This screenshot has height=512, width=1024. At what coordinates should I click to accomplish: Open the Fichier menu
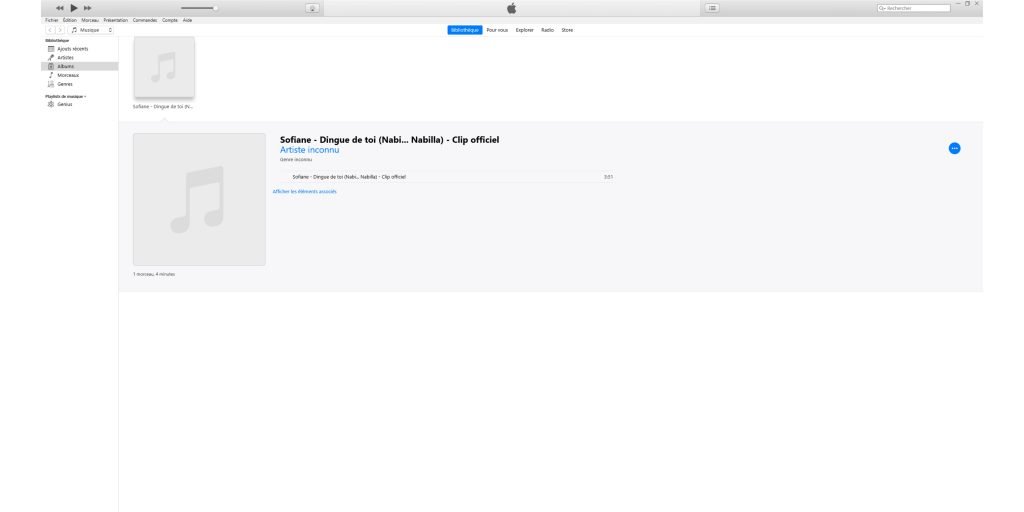52,20
